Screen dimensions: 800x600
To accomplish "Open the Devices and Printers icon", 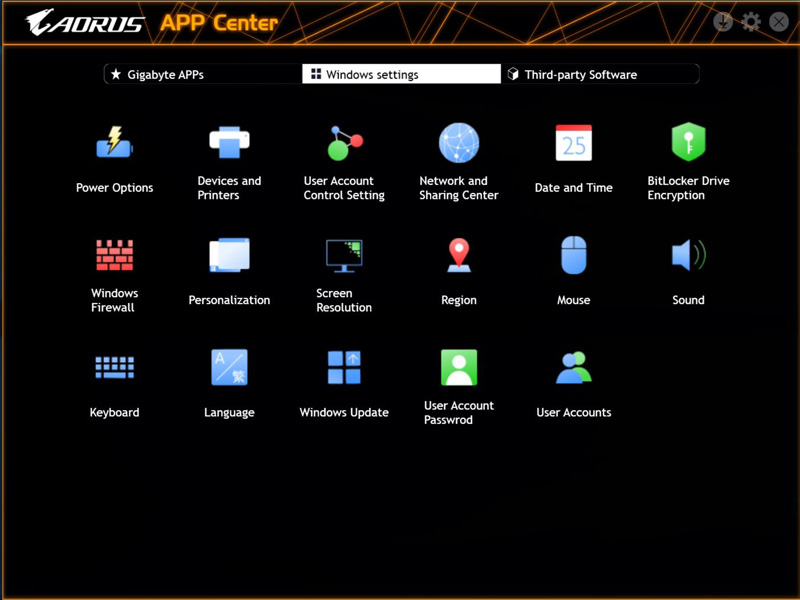I will pyautogui.click(x=229, y=142).
